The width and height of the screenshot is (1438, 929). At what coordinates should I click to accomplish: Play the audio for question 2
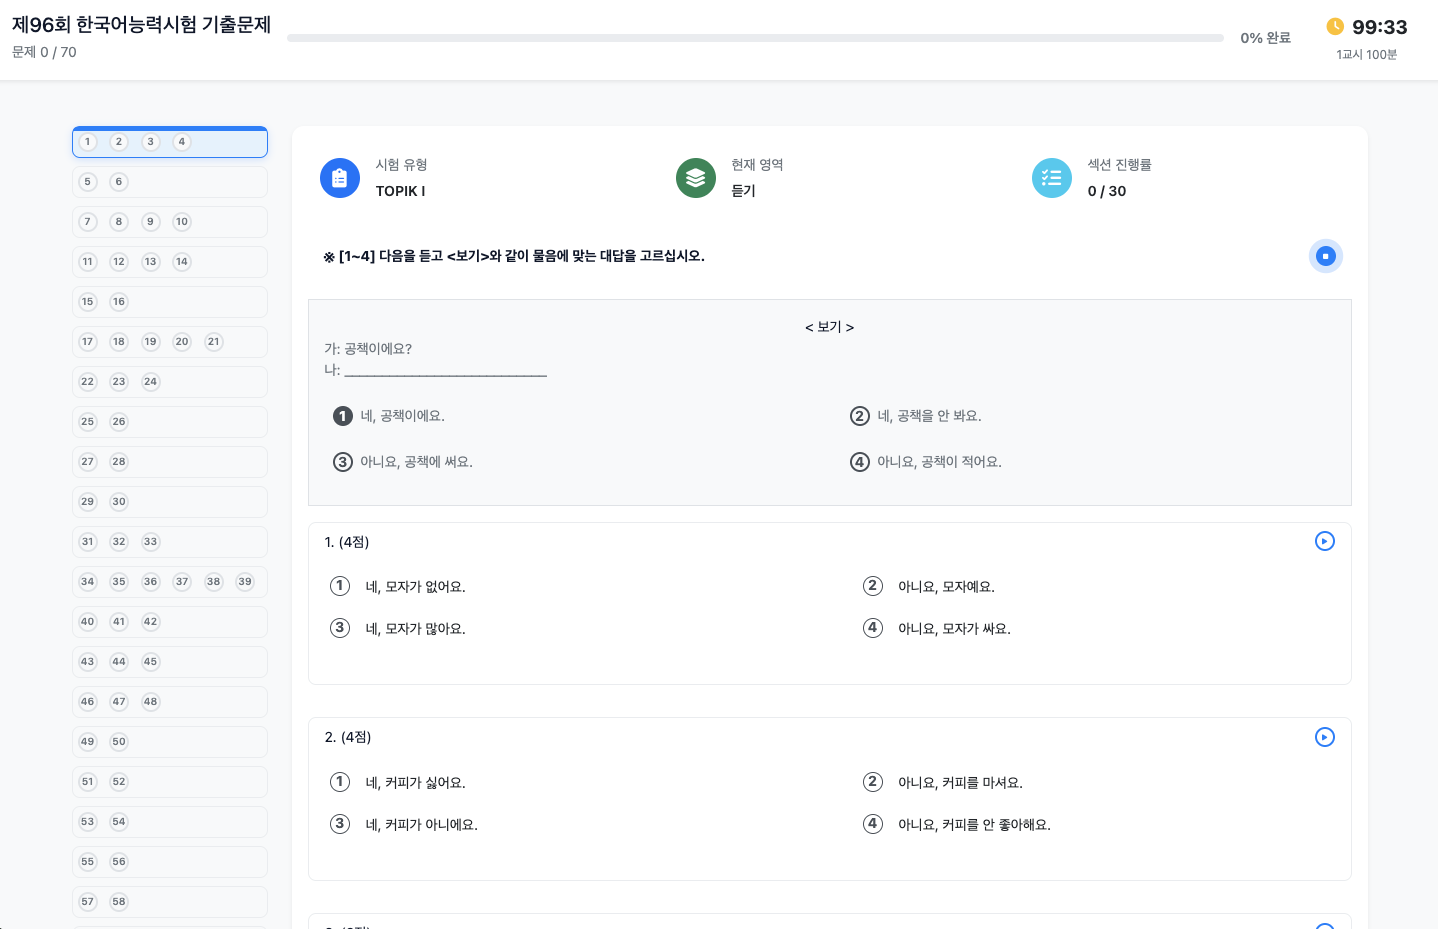[1324, 737]
